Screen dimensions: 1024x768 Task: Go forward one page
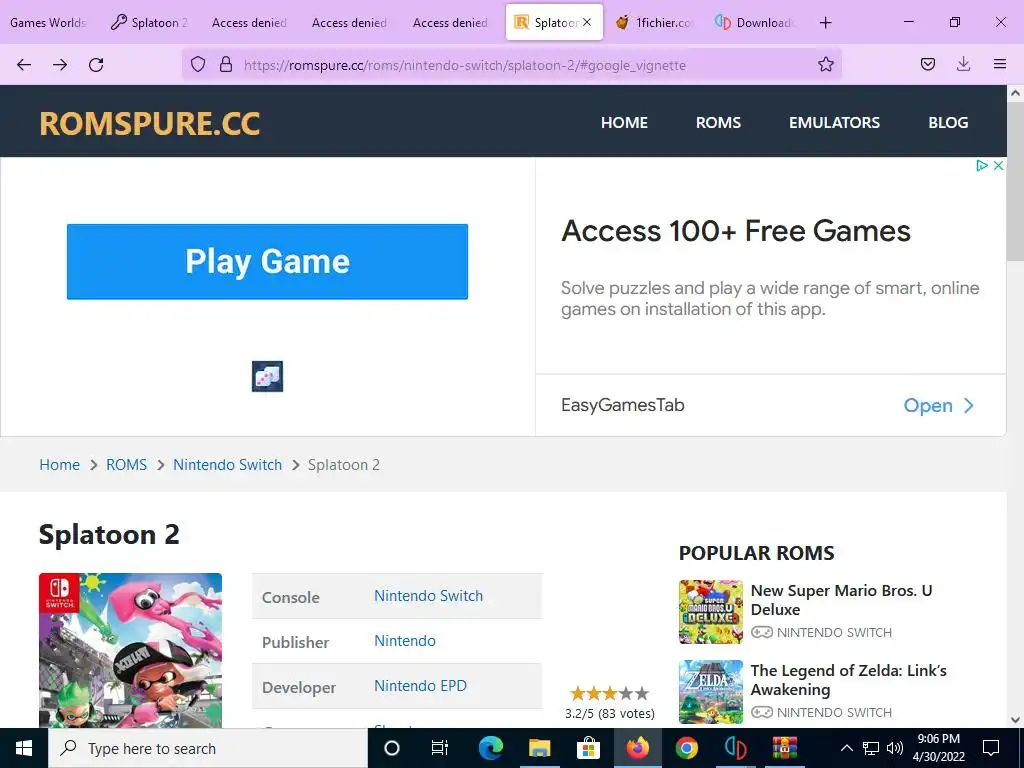pos(60,65)
